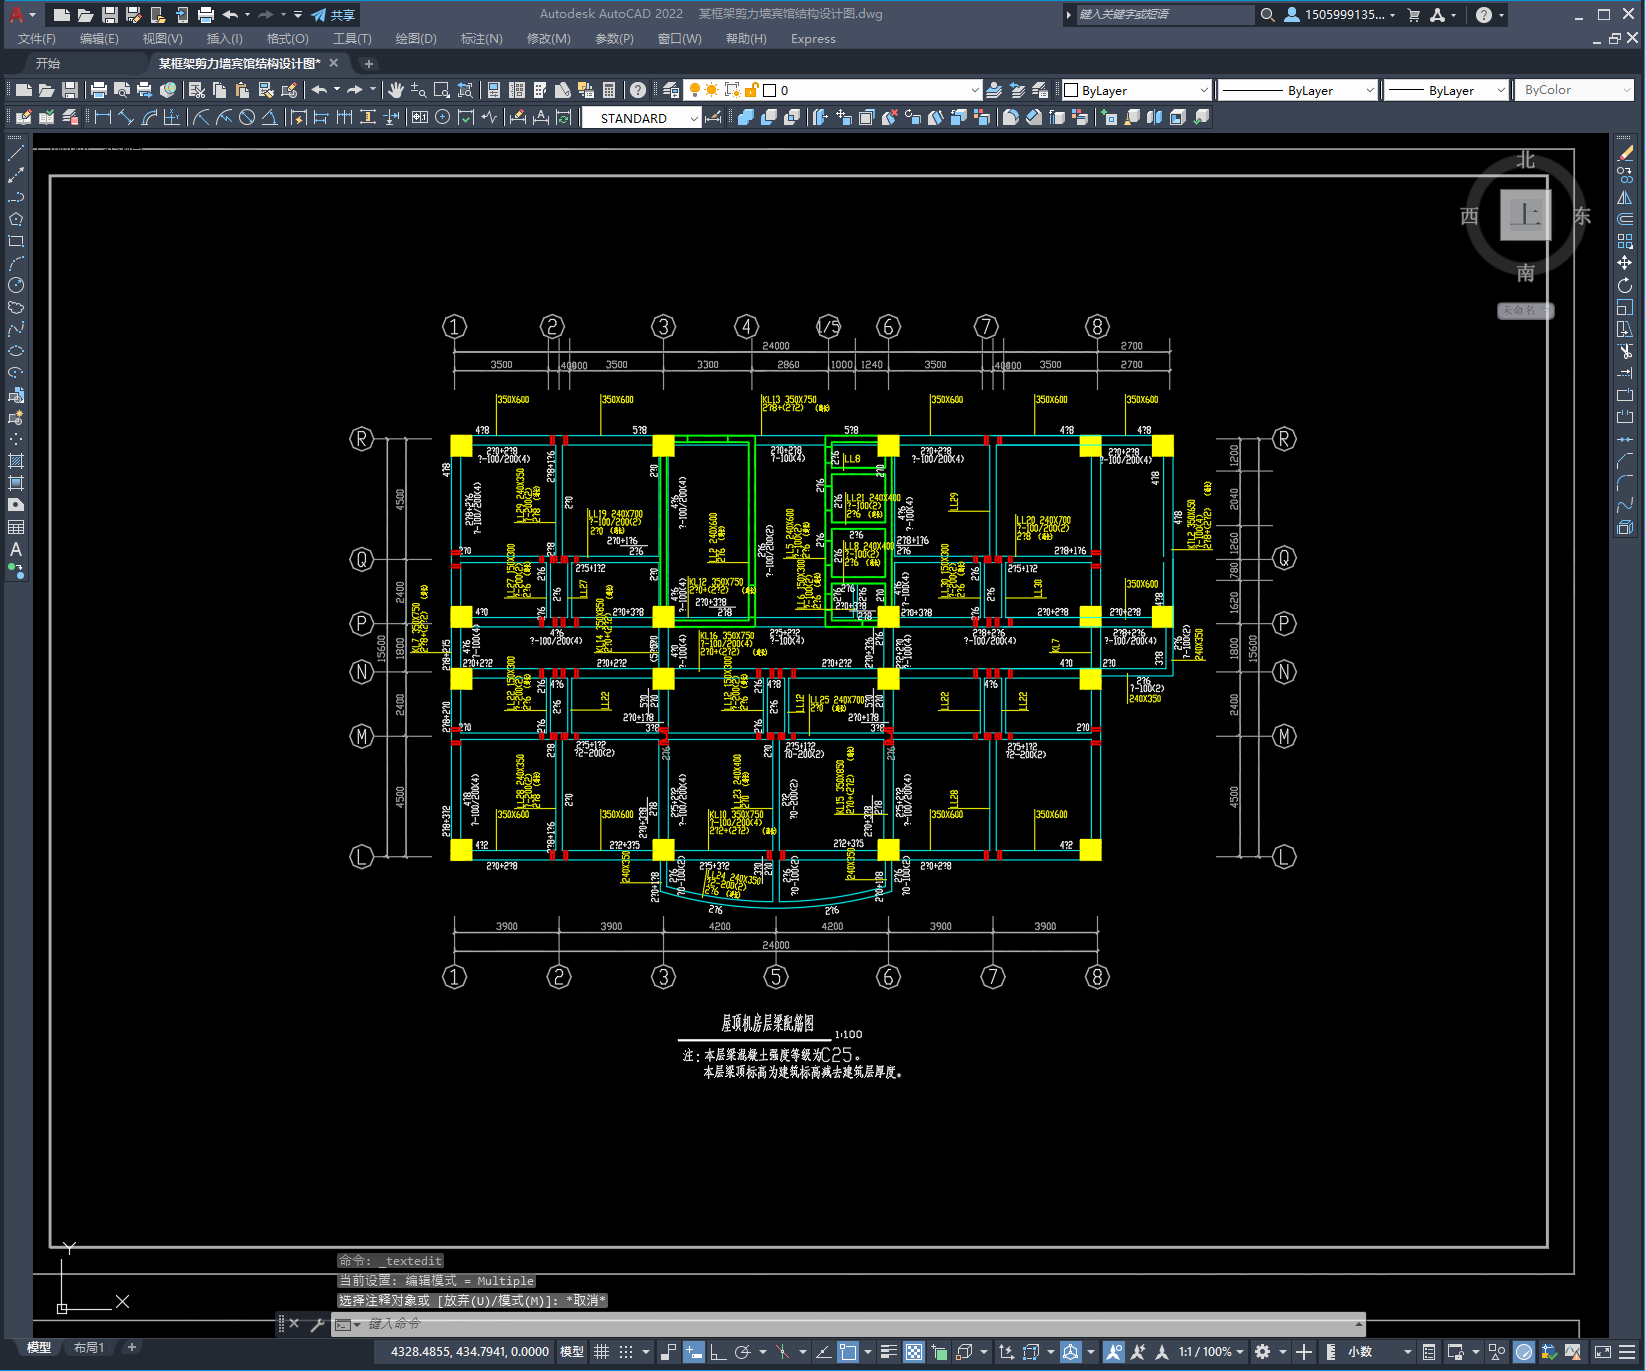Select the Erase tool in modify toolbar
The height and width of the screenshot is (1371, 1645).
tap(1625, 153)
